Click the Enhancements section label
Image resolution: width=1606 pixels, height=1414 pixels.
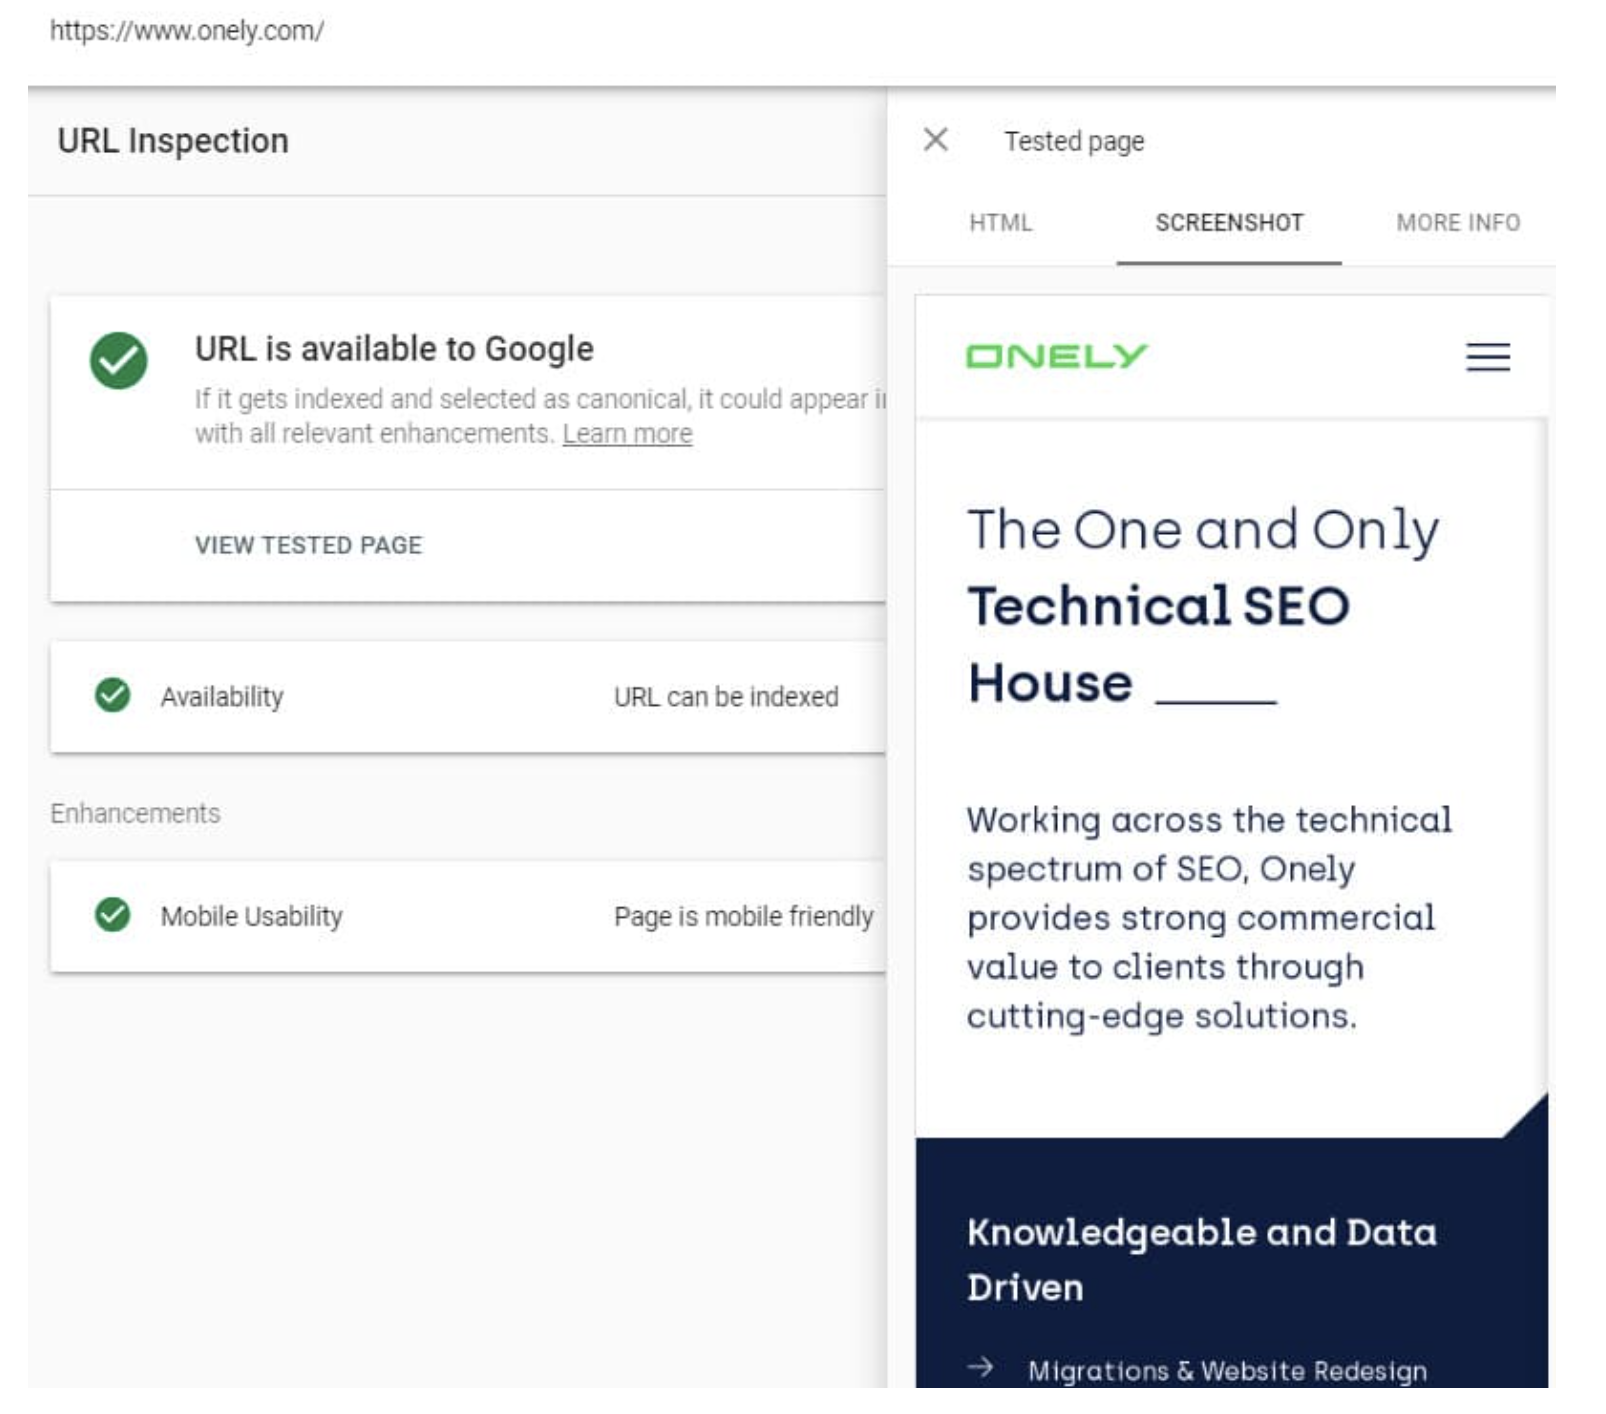pyautogui.click(x=135, y=813)
